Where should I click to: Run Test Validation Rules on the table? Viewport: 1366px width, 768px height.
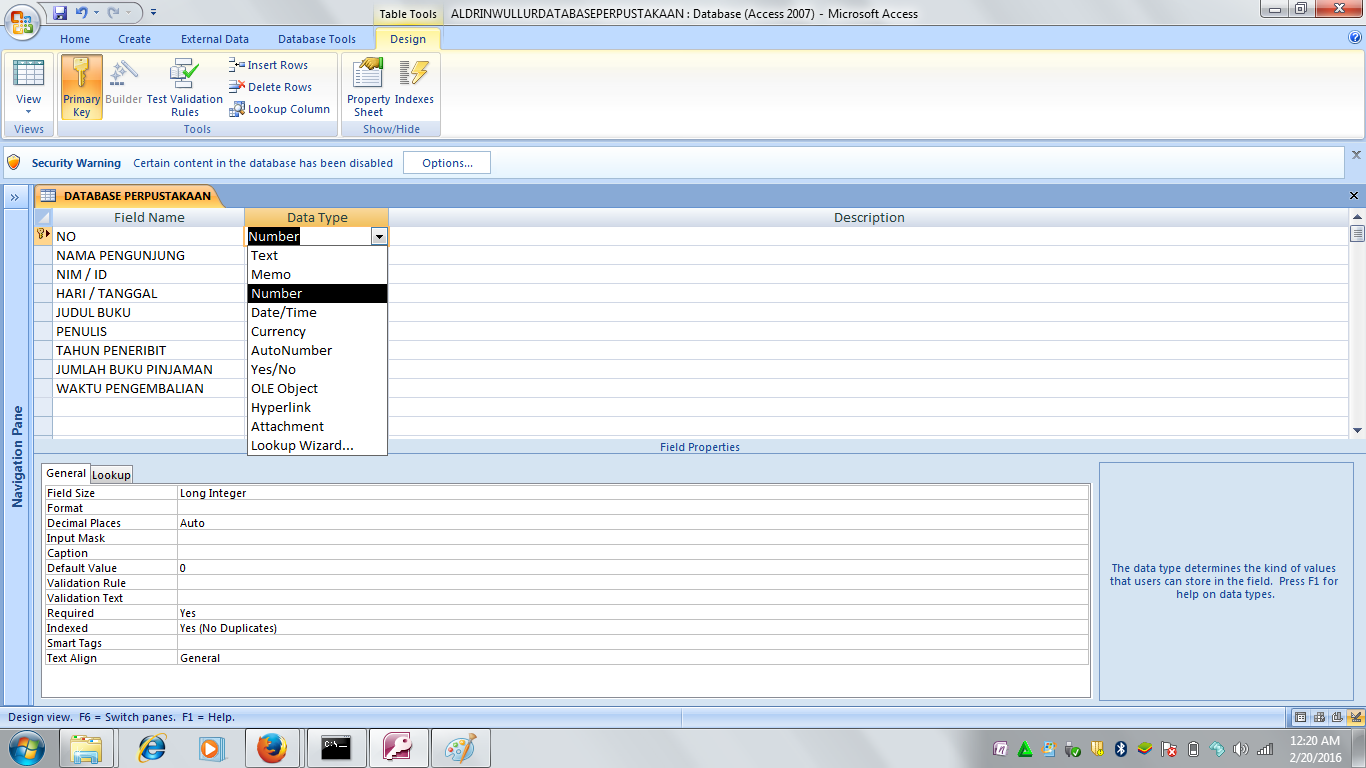coord(185,86)
